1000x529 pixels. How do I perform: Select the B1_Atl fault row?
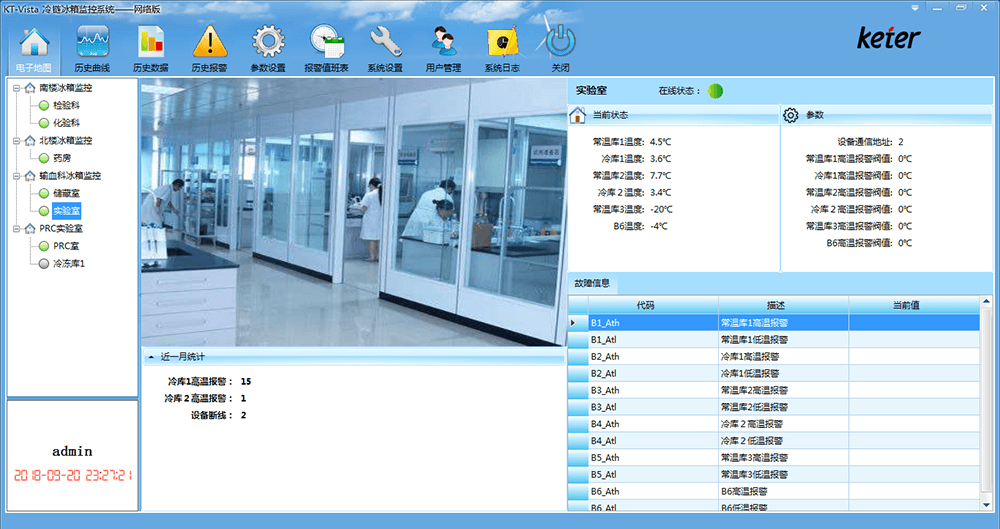[x=774, y=339]
